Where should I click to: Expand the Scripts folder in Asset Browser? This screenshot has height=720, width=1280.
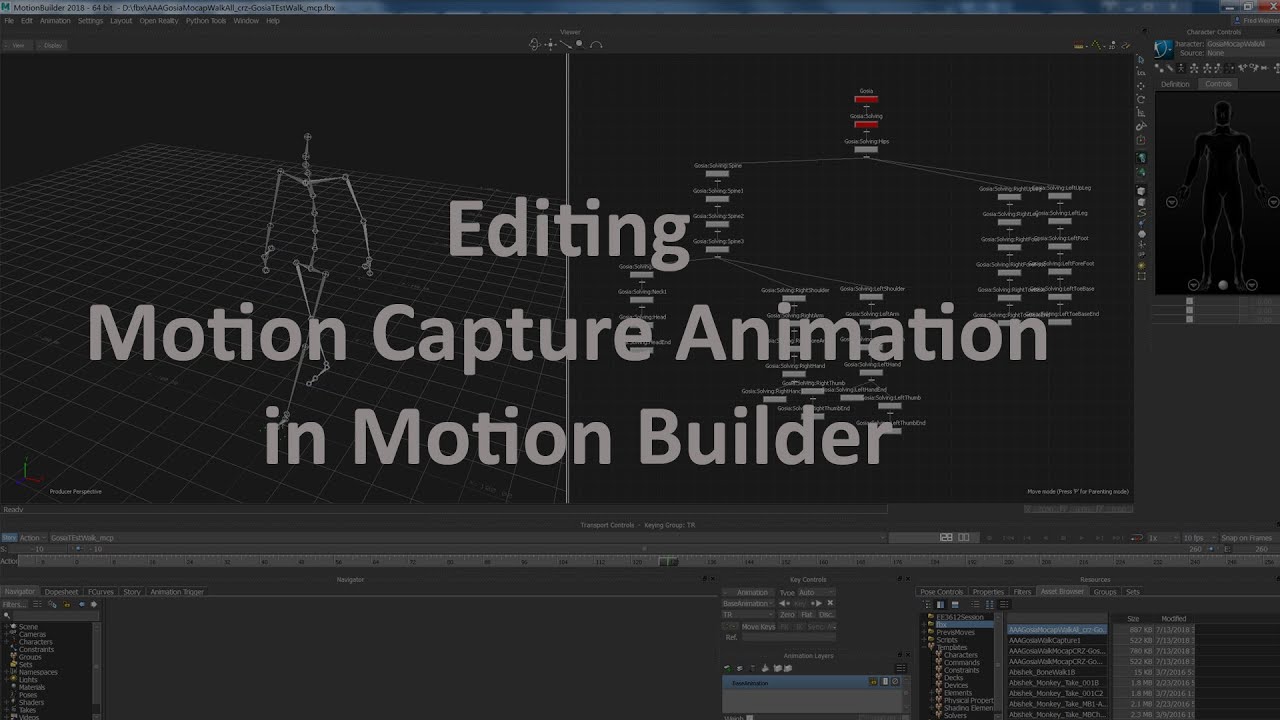tap(924, 640)
